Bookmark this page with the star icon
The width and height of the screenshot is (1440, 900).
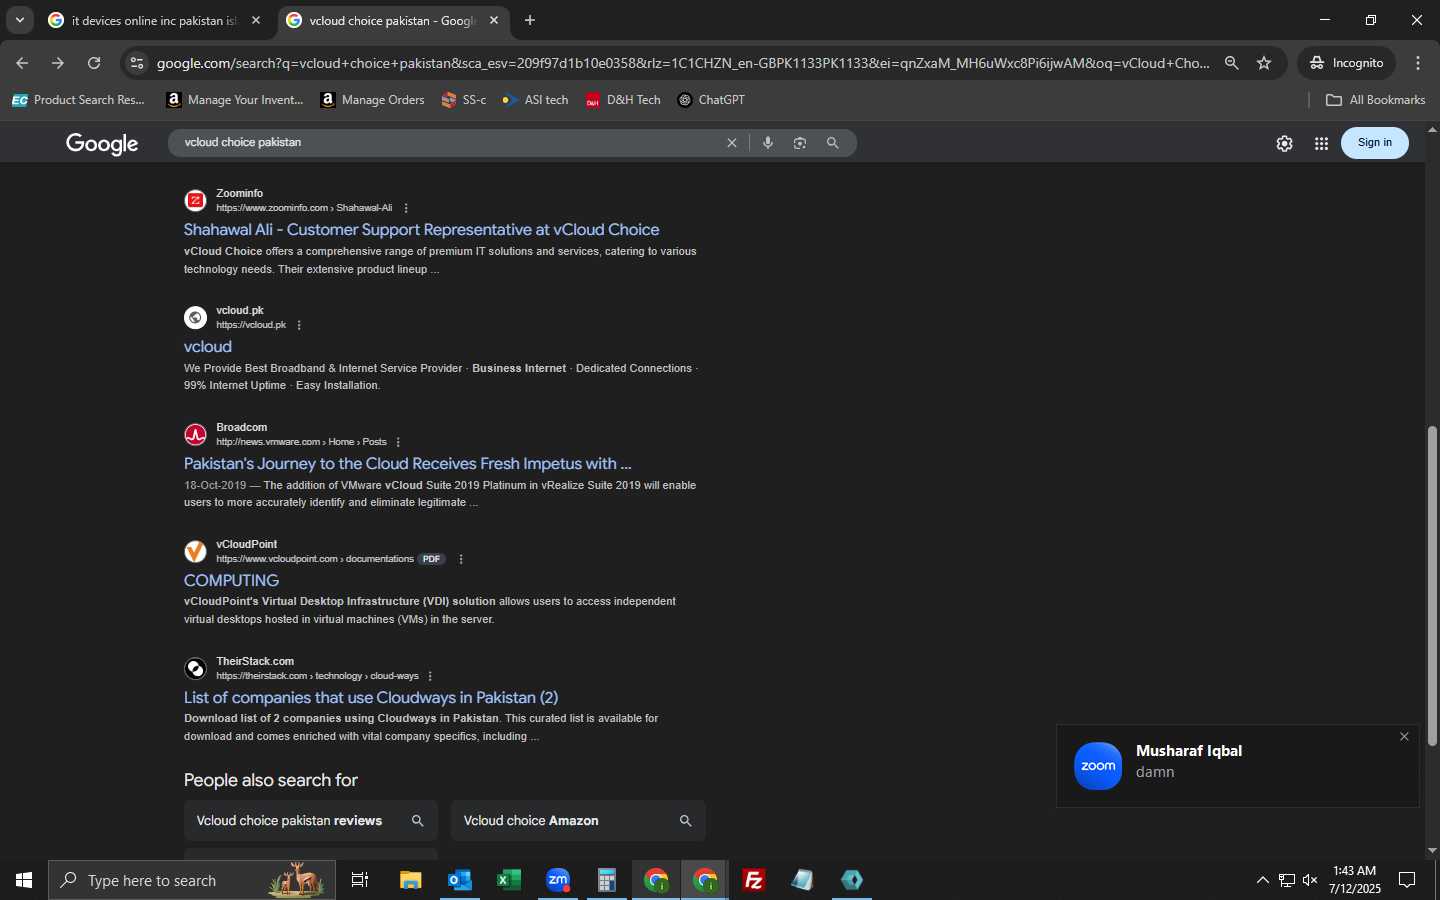pos(1264,63)
